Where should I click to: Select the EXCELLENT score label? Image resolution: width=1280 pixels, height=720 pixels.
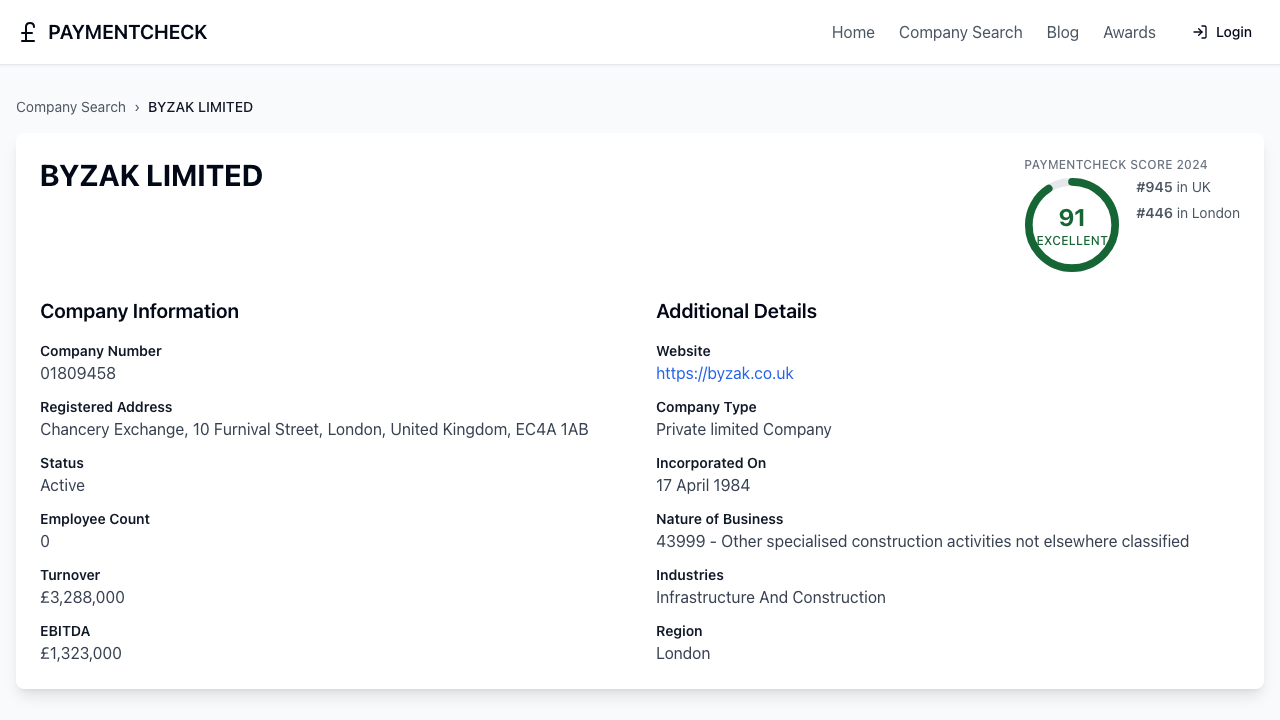(1072, 241)
